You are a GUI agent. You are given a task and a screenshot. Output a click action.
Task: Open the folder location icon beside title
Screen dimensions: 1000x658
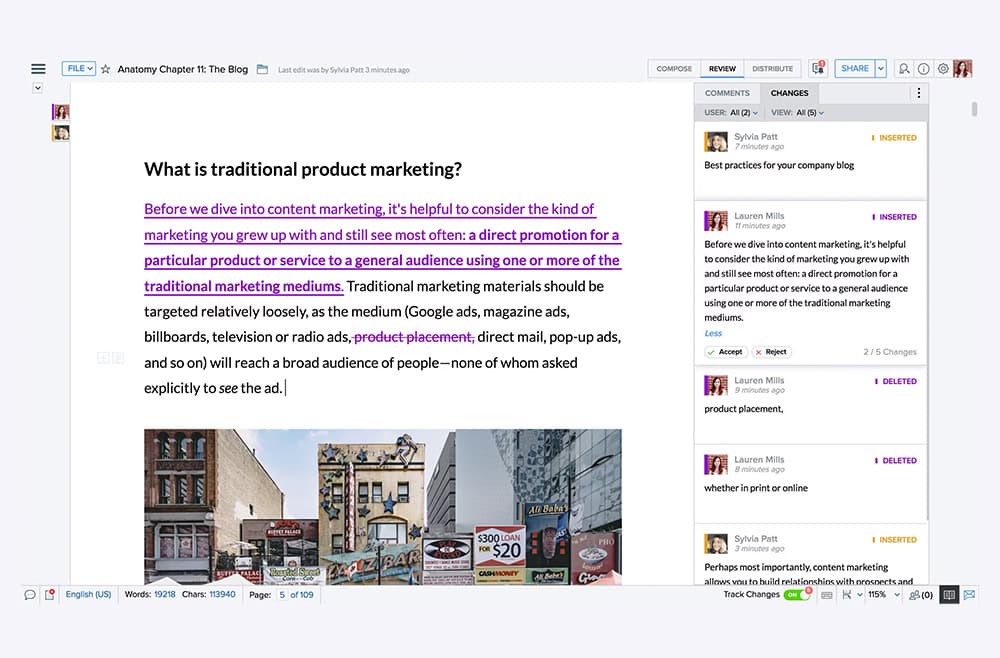click(x=262, y=69)
